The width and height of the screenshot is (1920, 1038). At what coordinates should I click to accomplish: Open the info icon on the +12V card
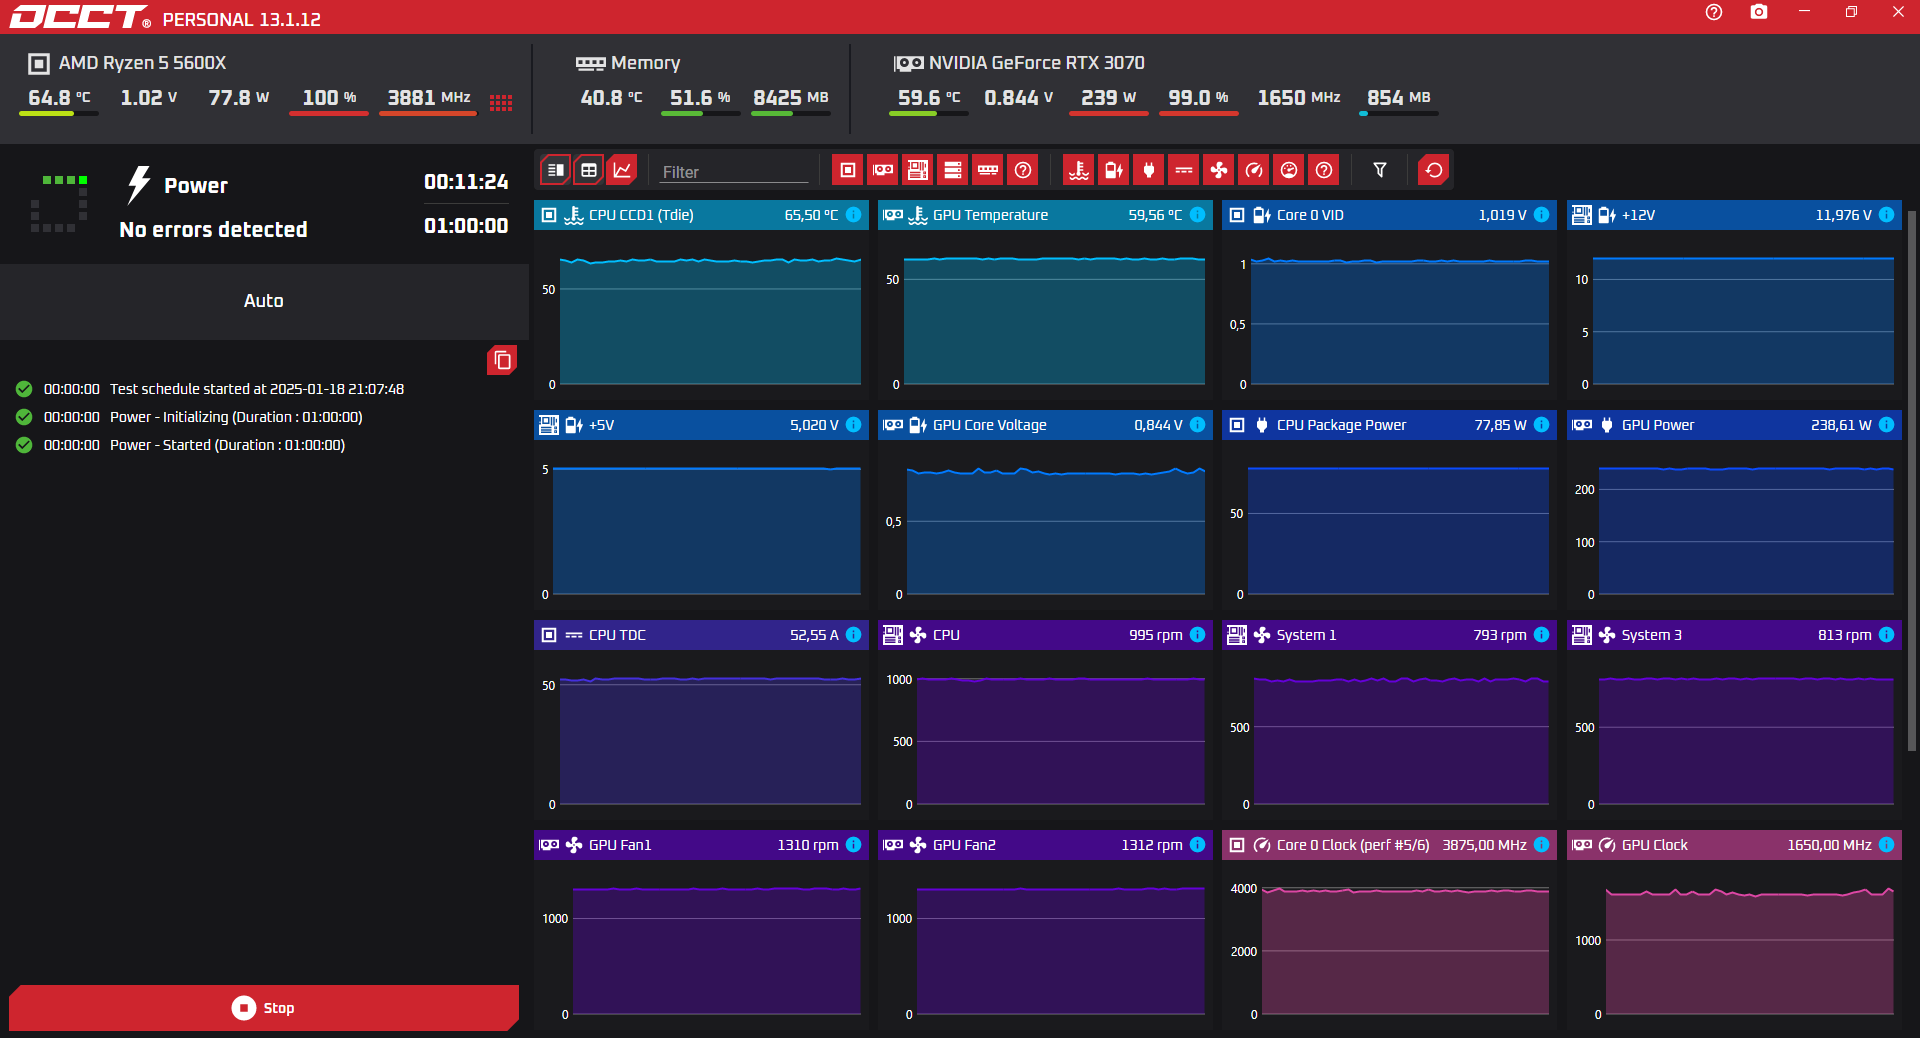point(1887,215)
